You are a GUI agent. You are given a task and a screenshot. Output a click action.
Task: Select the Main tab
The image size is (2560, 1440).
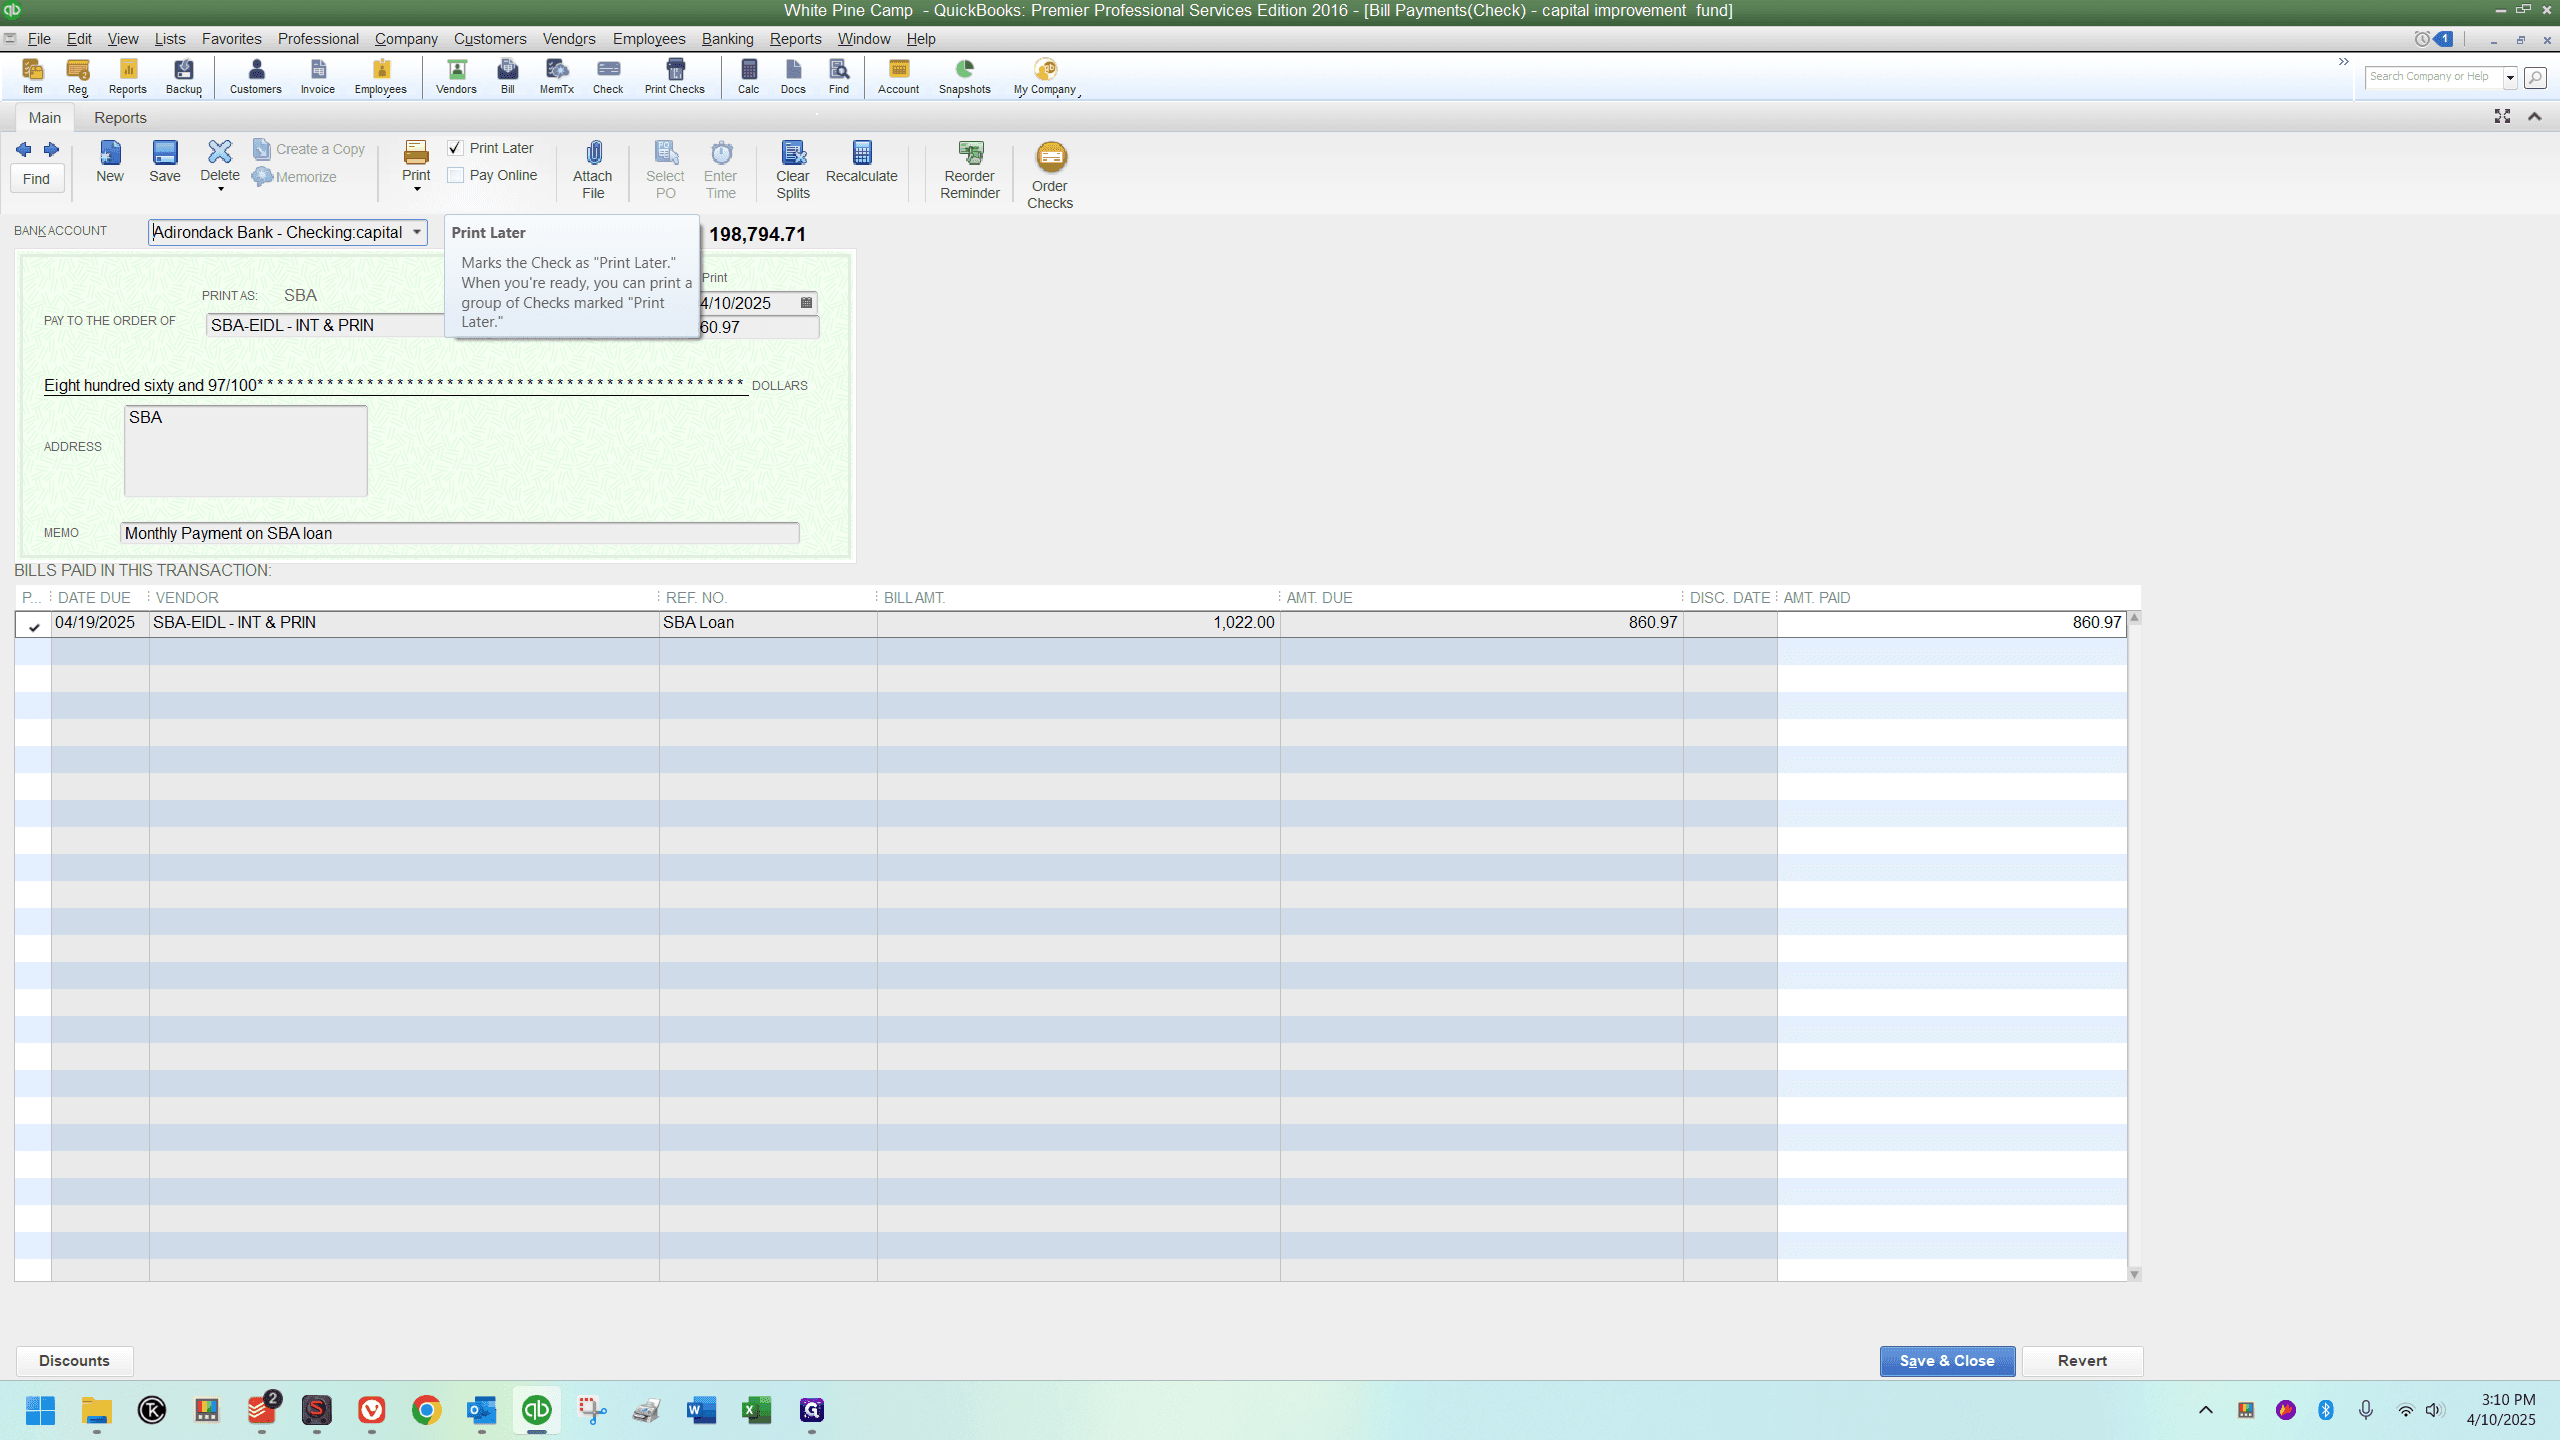(x=45, y=118)
